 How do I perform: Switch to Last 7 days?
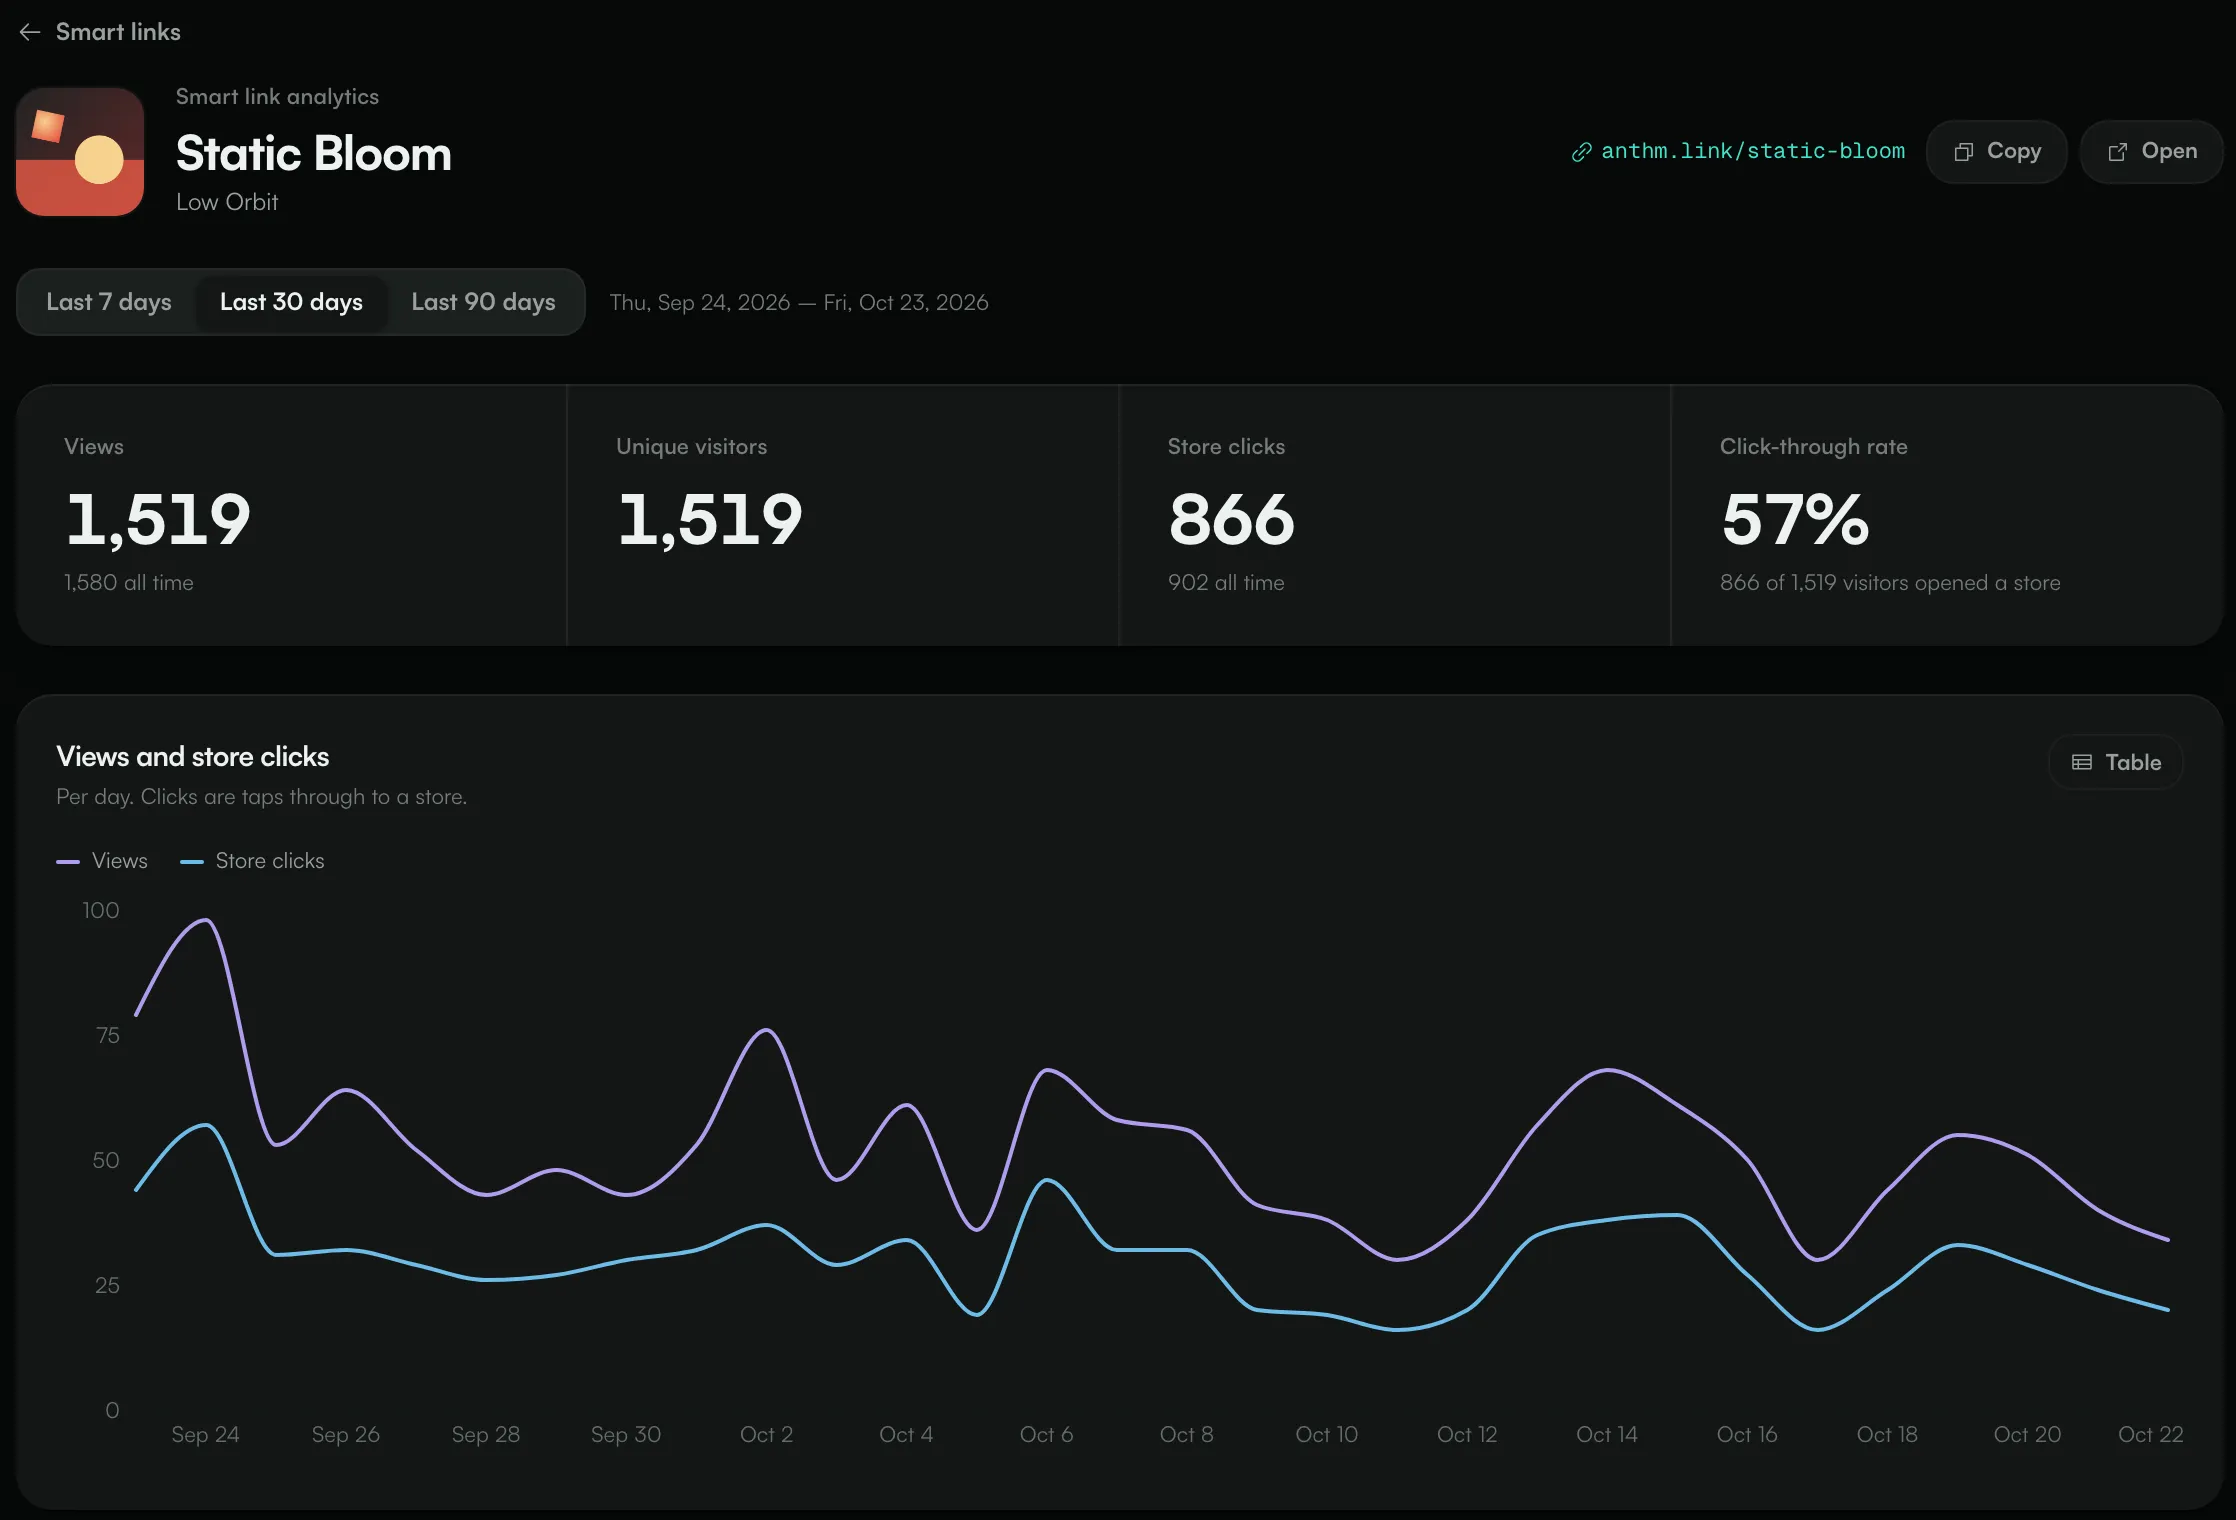(109, 302)
